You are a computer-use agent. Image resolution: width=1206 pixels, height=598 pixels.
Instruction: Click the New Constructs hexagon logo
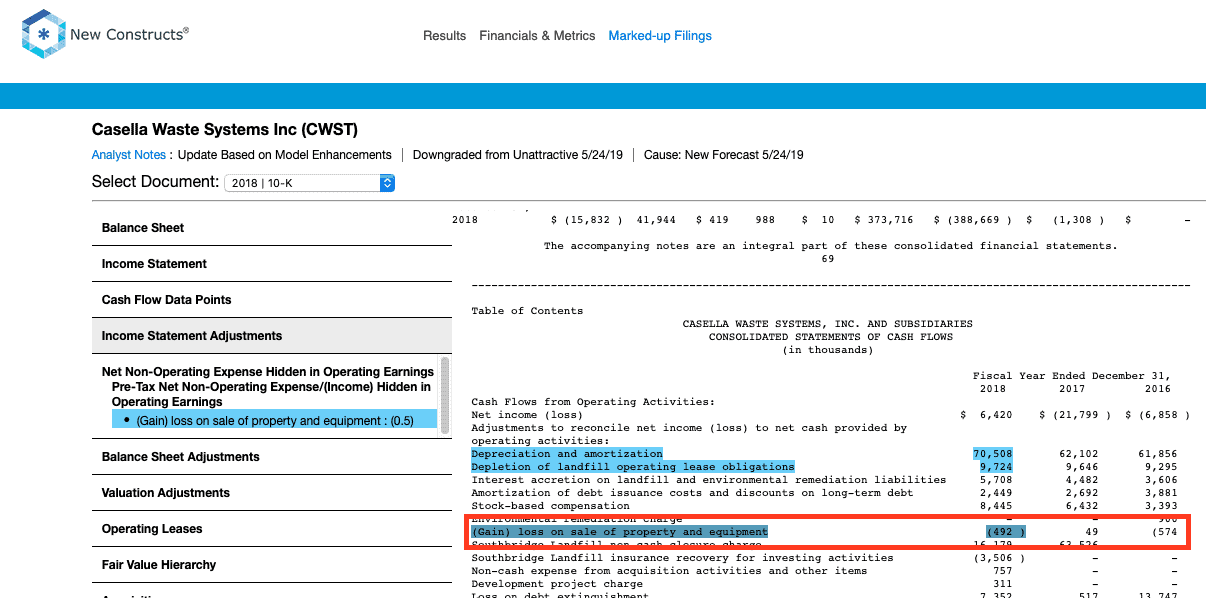point(43,34)
